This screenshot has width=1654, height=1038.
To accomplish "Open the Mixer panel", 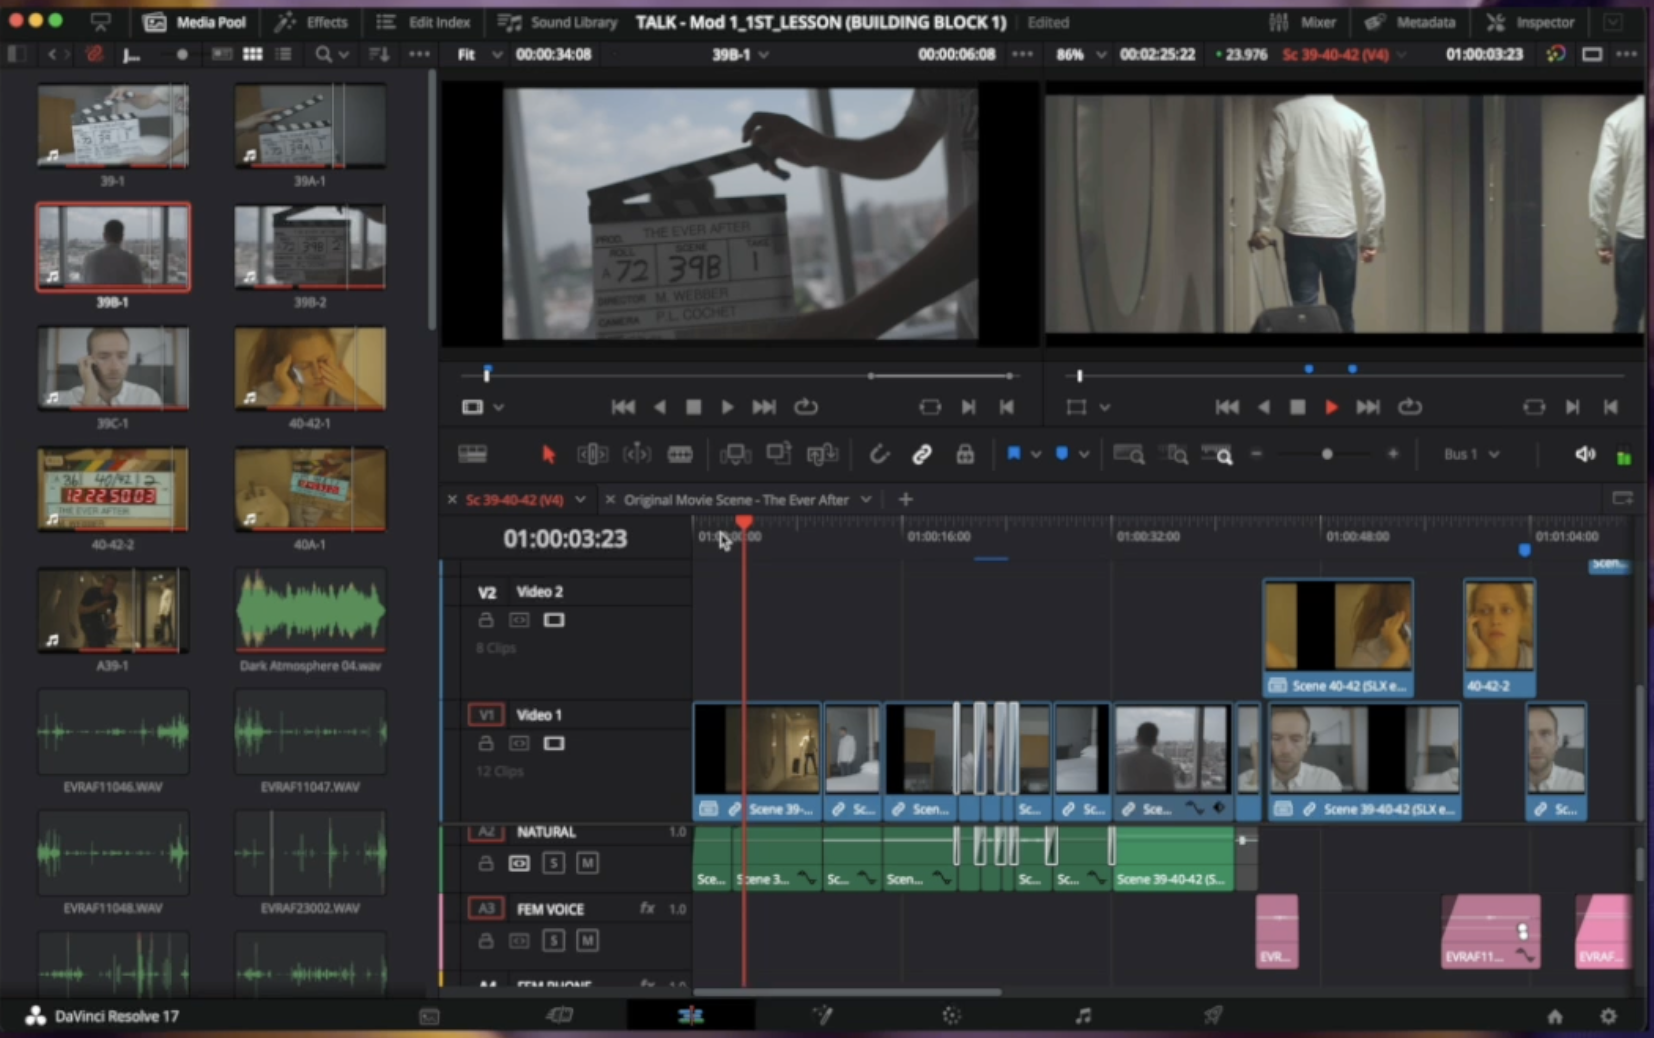I will [x=1301, y=22].
